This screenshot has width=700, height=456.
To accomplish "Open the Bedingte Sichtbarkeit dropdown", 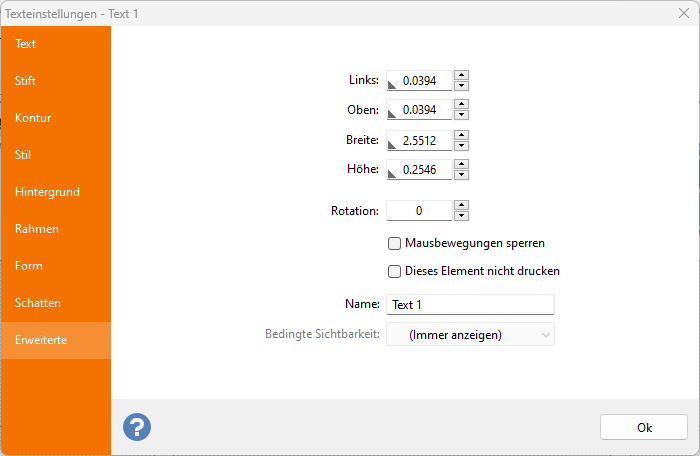I will [470, 334].
